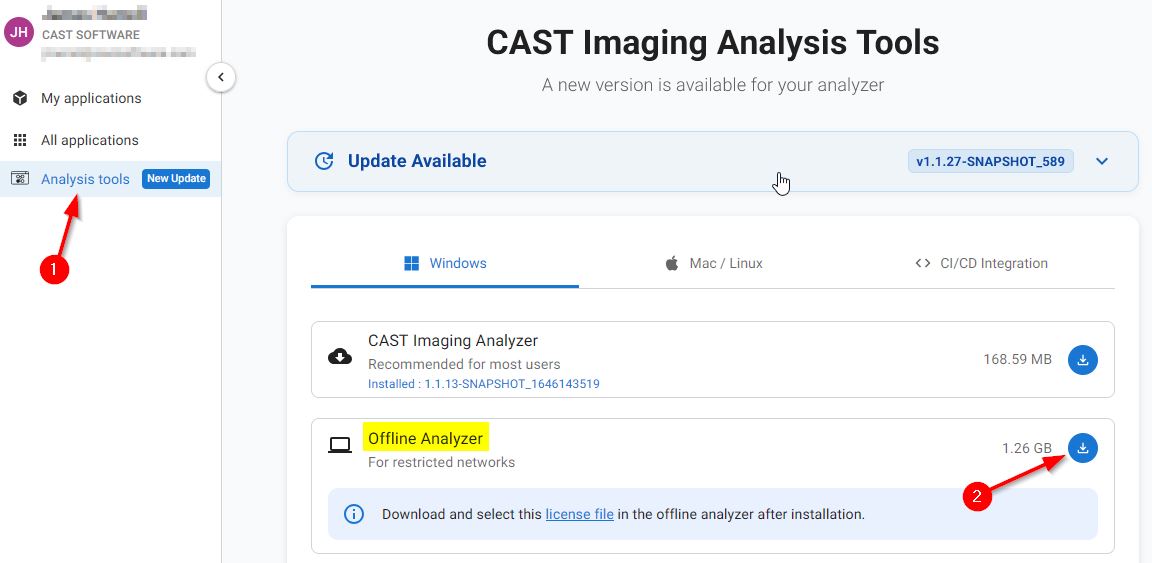Click the cloud download icon
Image resolution: width=1152 pixels, height=563 pixels.
(340, 356)
